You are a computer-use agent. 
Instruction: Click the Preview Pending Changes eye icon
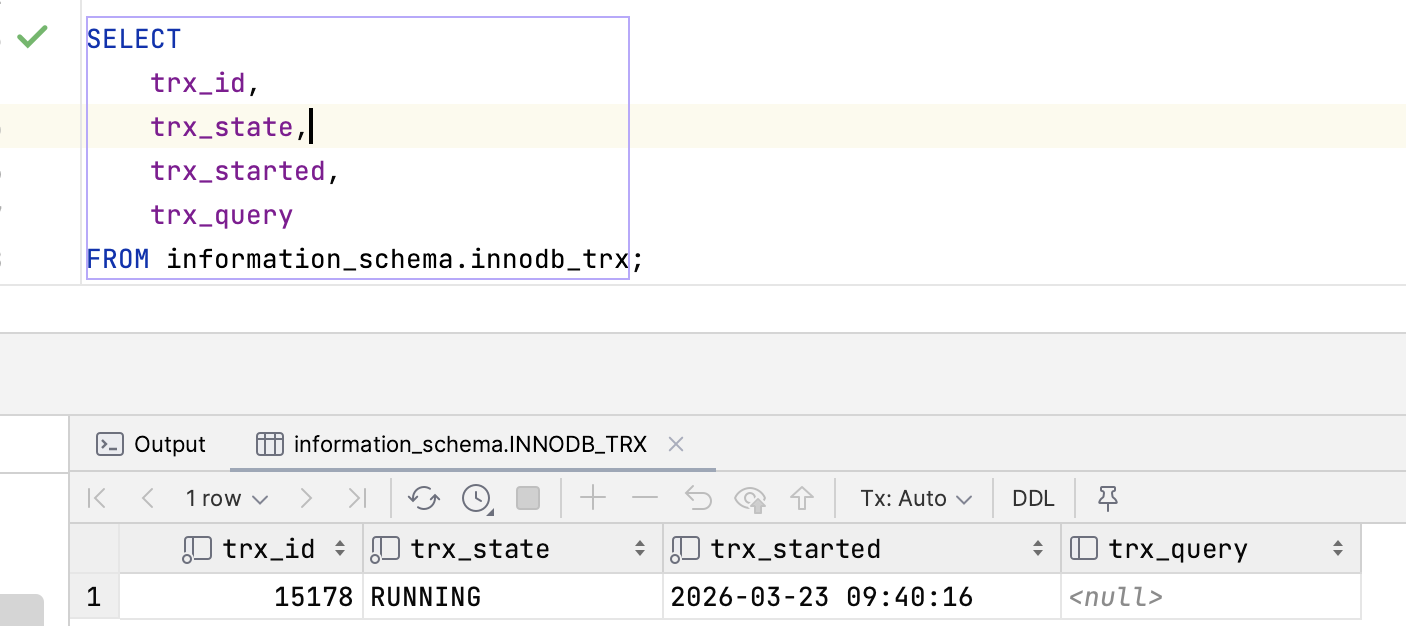coord(749,498)
